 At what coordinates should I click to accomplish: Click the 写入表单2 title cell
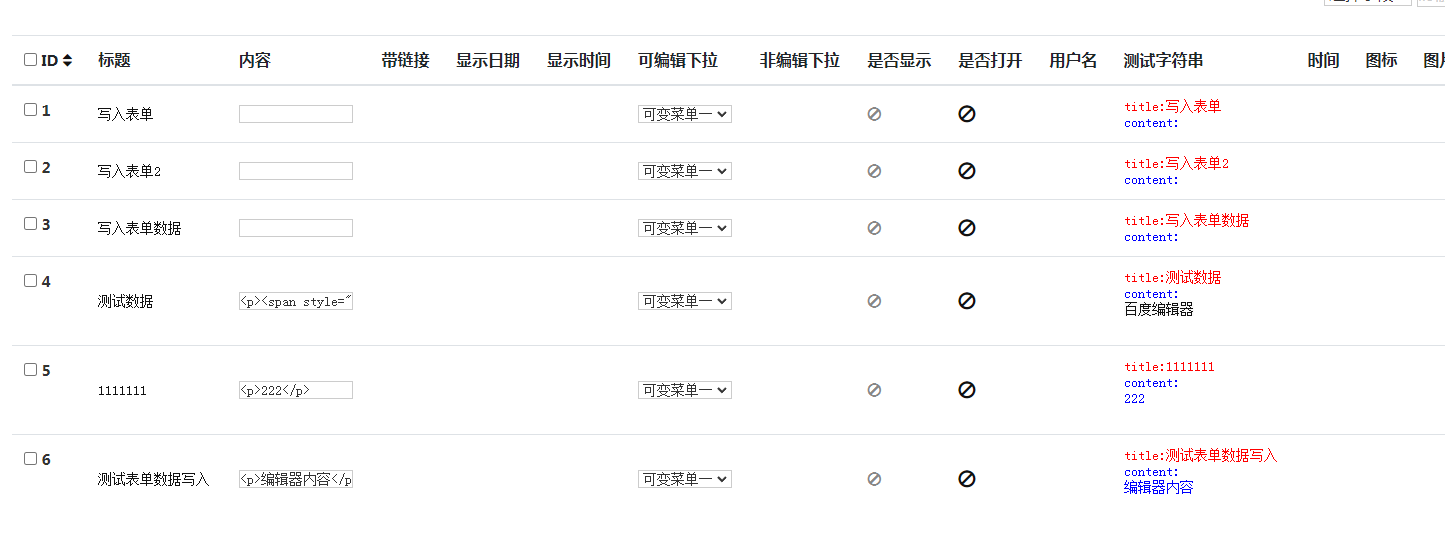[x=129, y=171]
